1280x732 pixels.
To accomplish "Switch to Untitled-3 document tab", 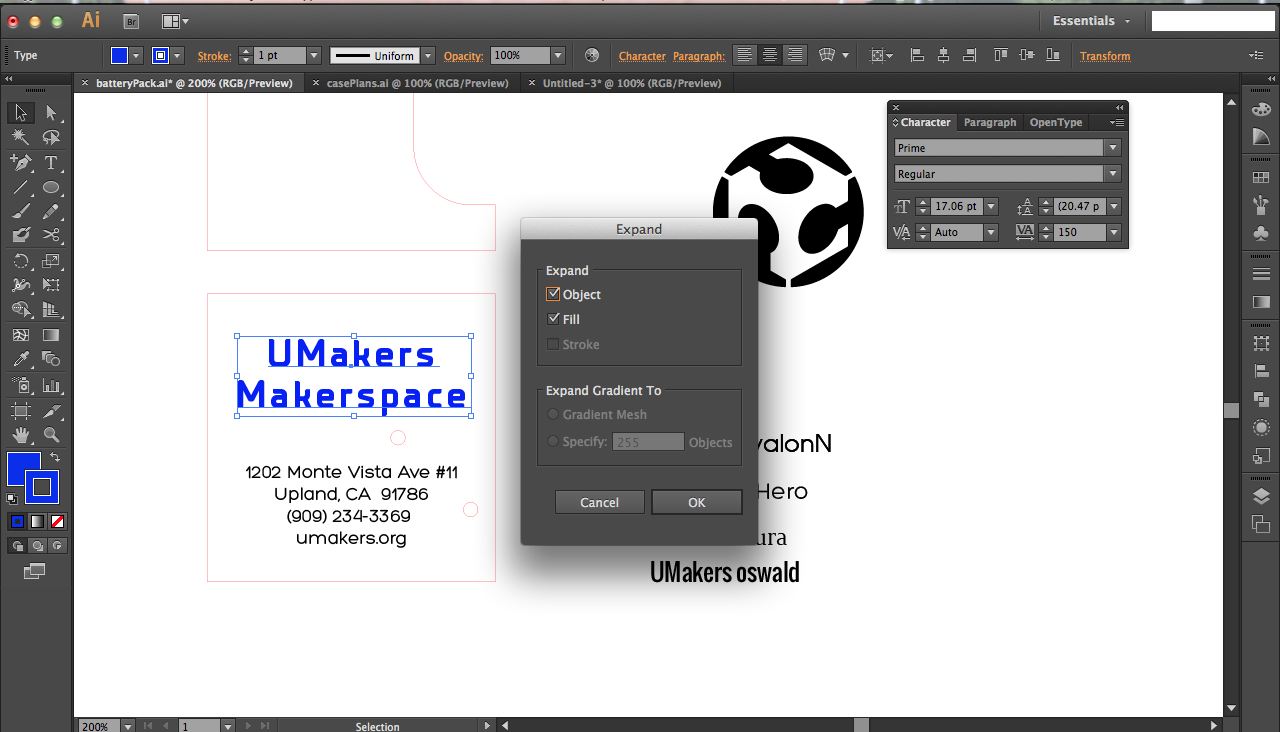I will point(632,84).
